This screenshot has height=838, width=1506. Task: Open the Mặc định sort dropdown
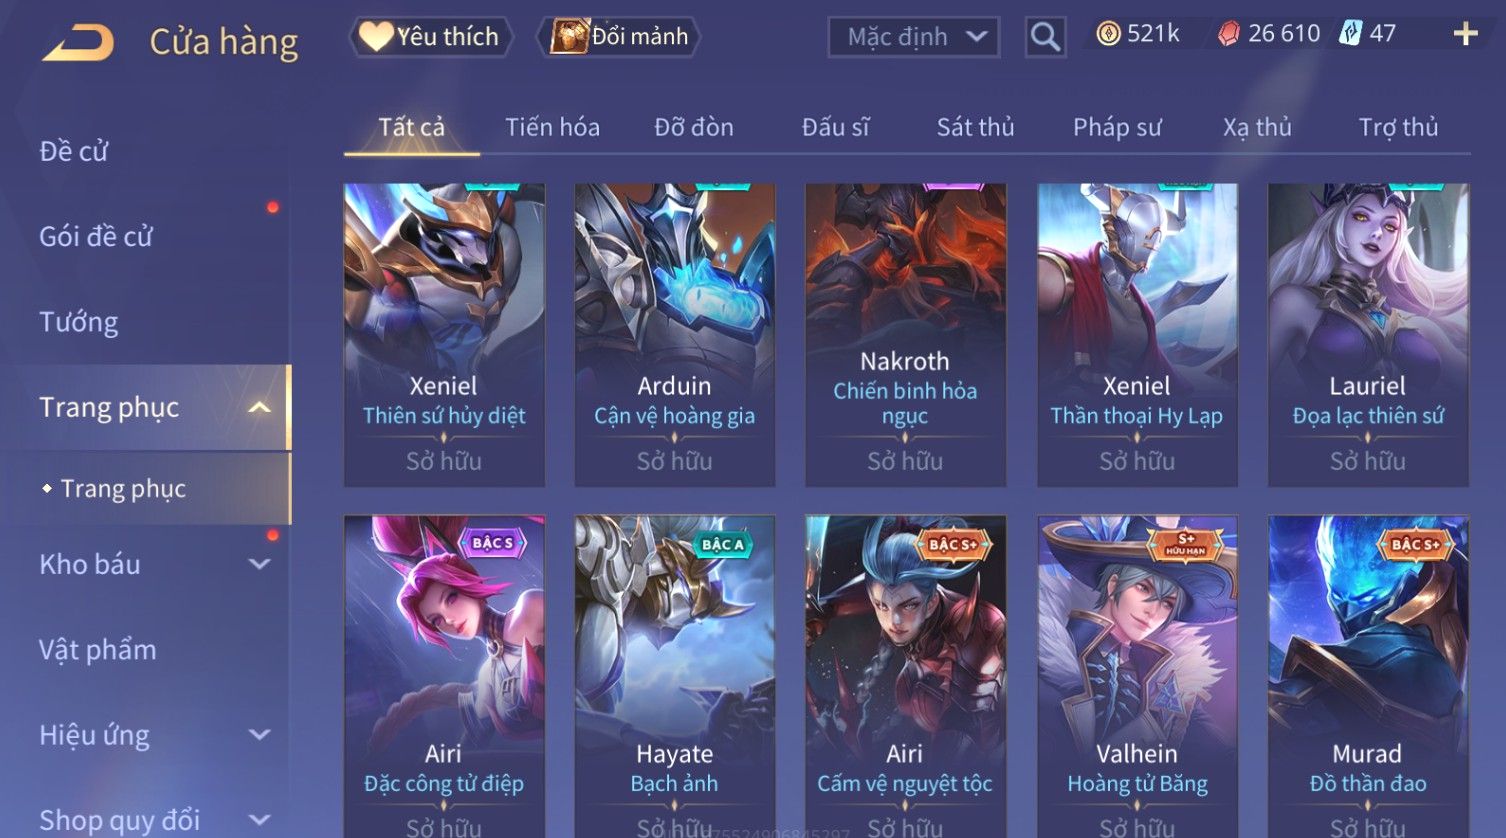coord(913,37)
